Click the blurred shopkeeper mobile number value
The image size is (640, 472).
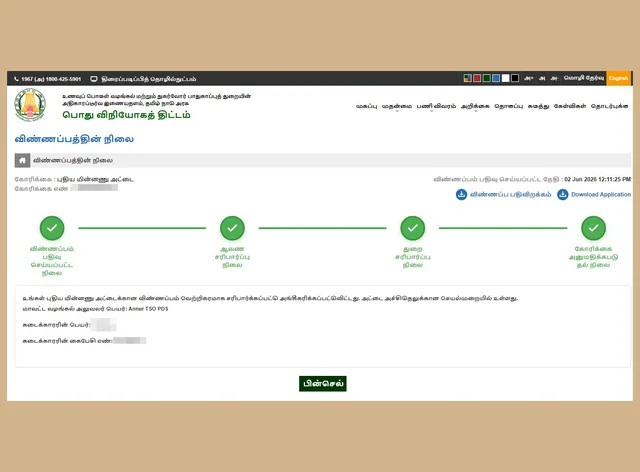(x=129, y=341)
